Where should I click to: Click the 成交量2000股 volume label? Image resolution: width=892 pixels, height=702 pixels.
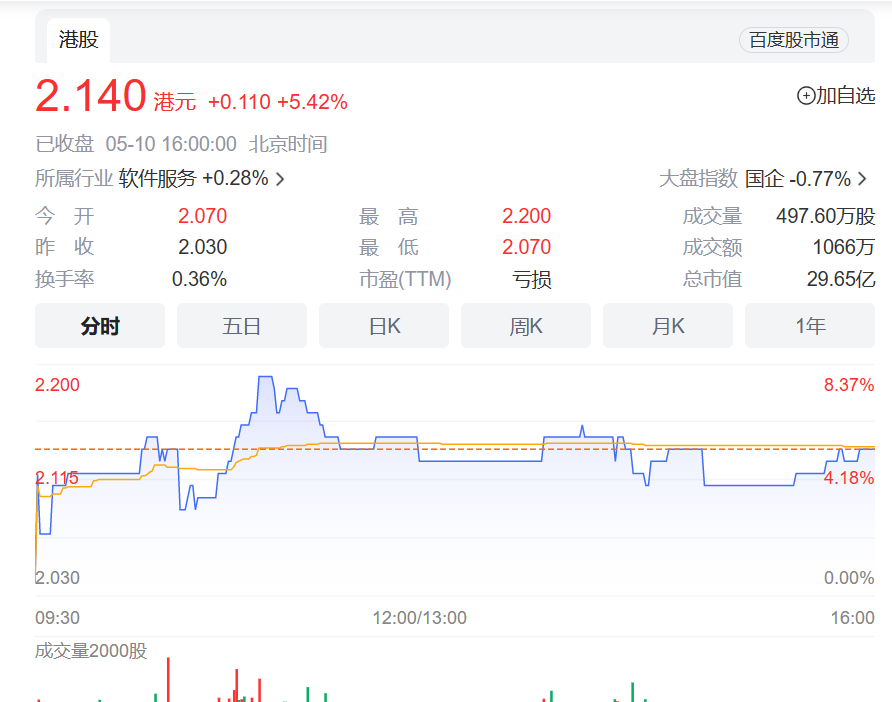[x=91, y=651]
